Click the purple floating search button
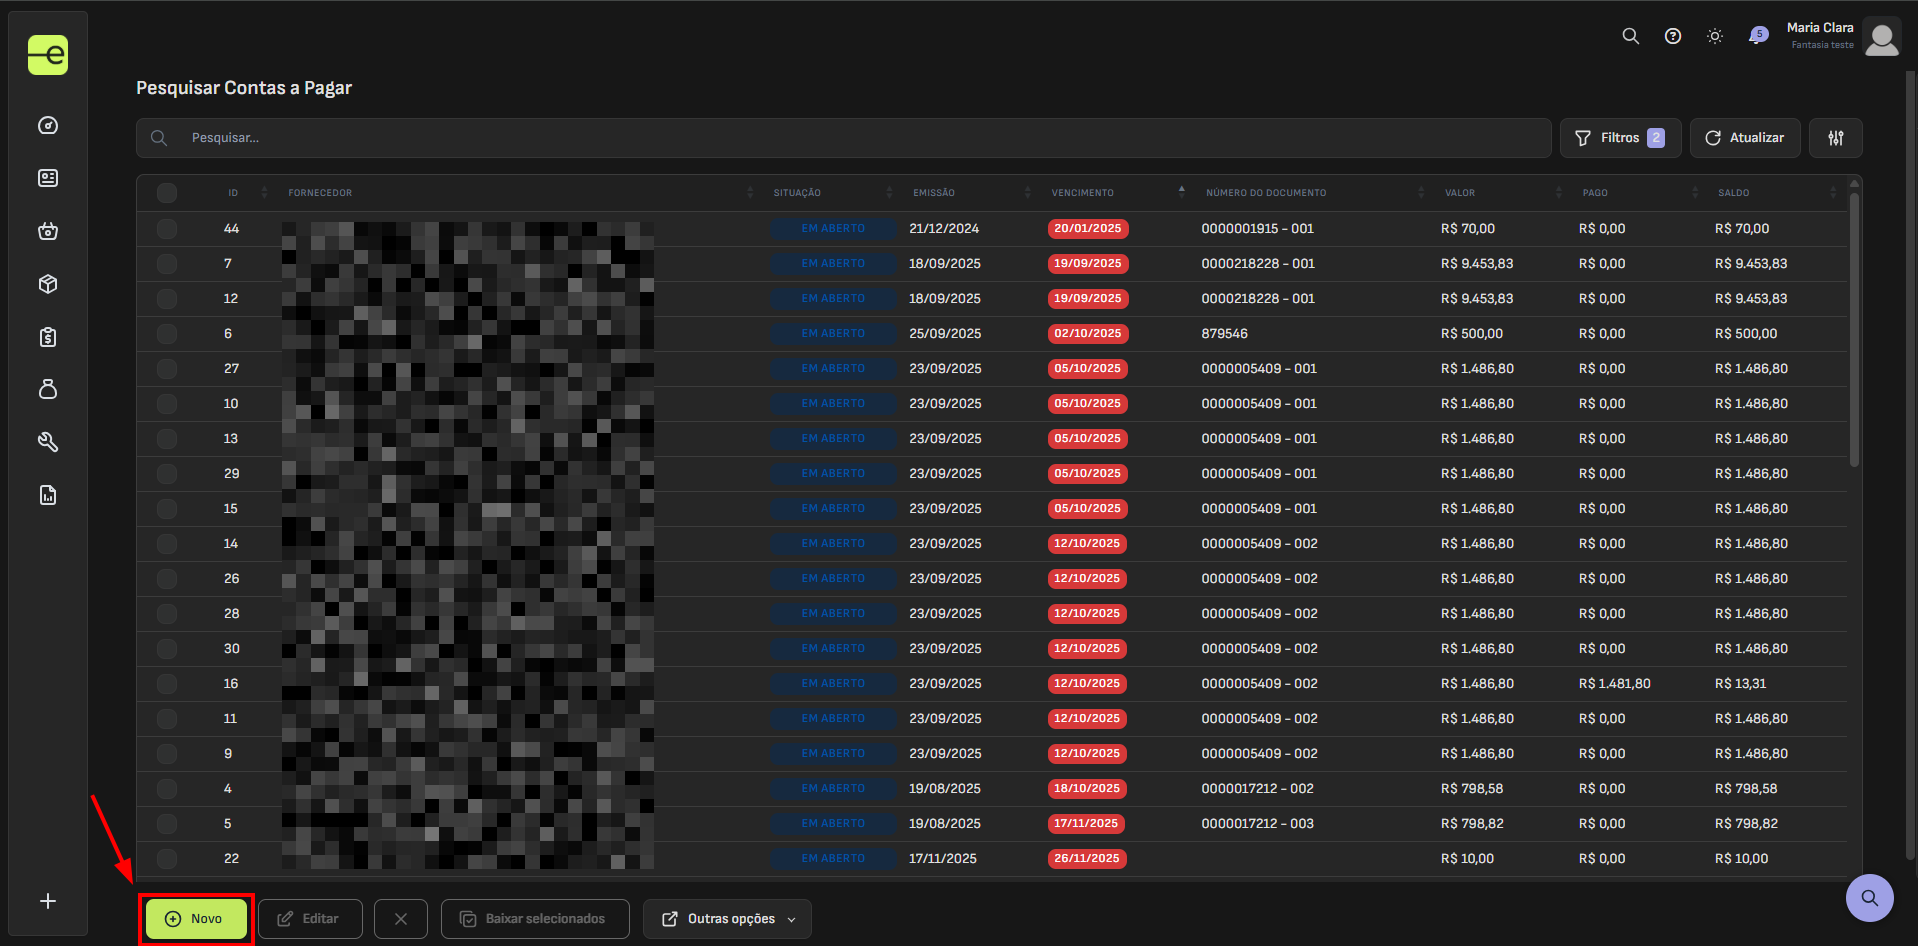This screenshot has height=946, width=1918. 1869,898
